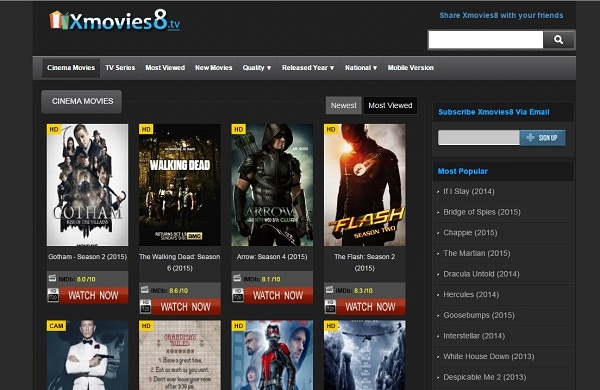Click the plus icon on Sign Up button
Viewport: 600px width, 390px height.
(x=530, y=137)
